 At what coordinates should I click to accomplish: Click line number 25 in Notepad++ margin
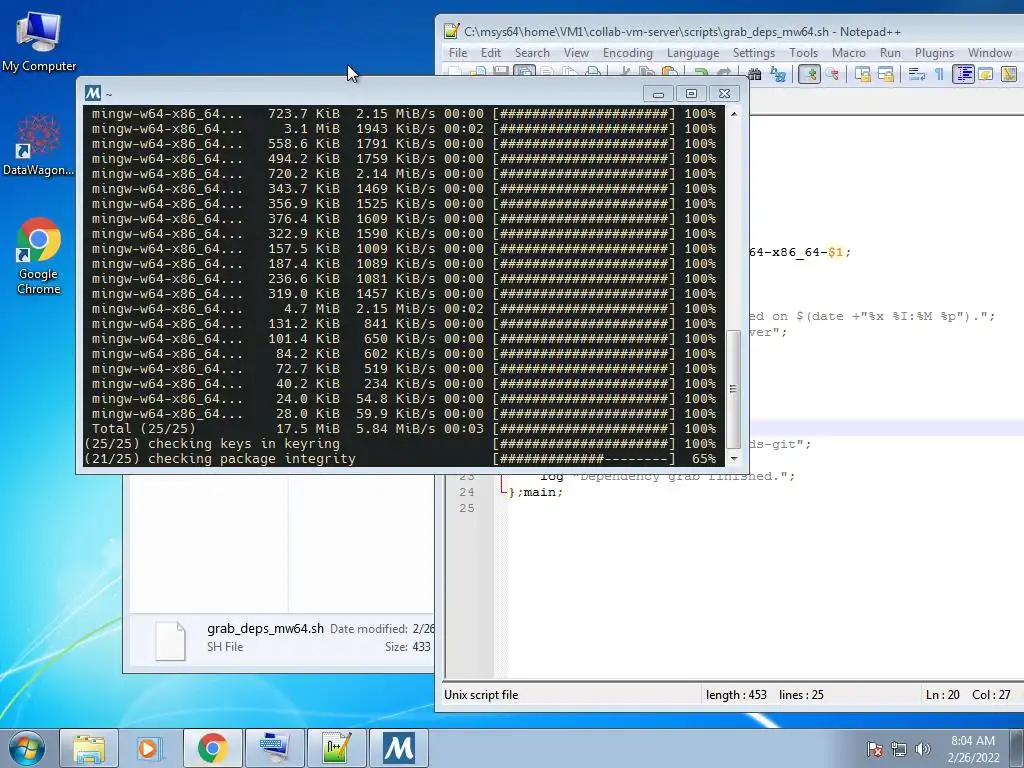click(467, 508)
